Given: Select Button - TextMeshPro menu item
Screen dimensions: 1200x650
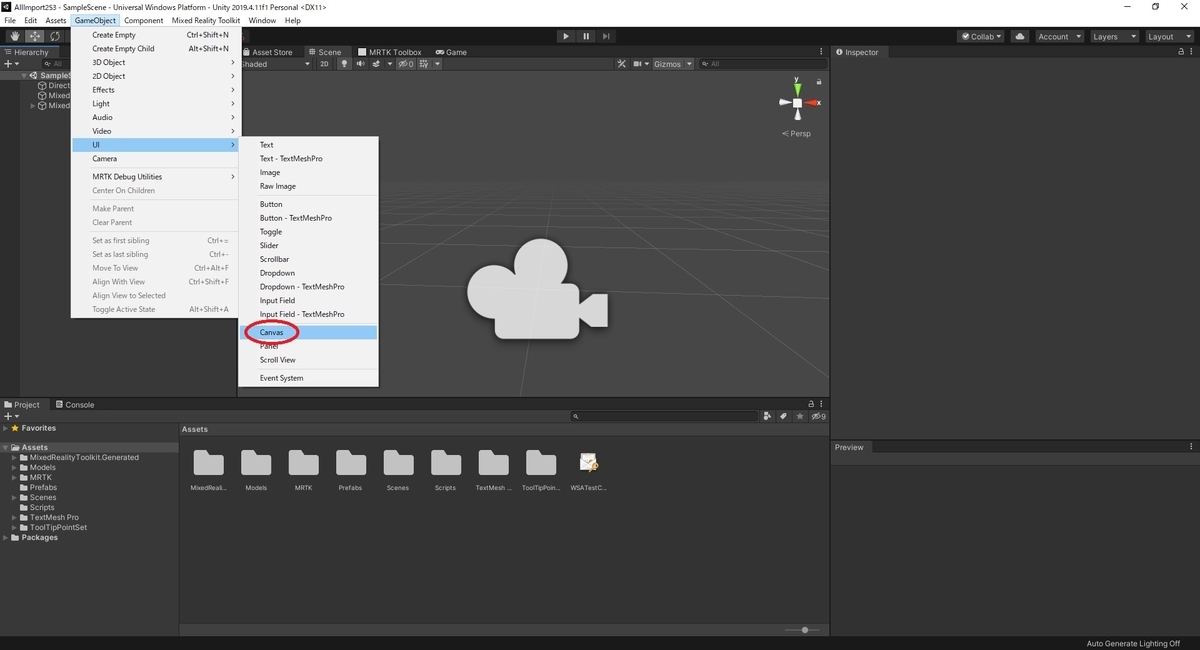Looking at the screenshot, I should tap(308, 218).
